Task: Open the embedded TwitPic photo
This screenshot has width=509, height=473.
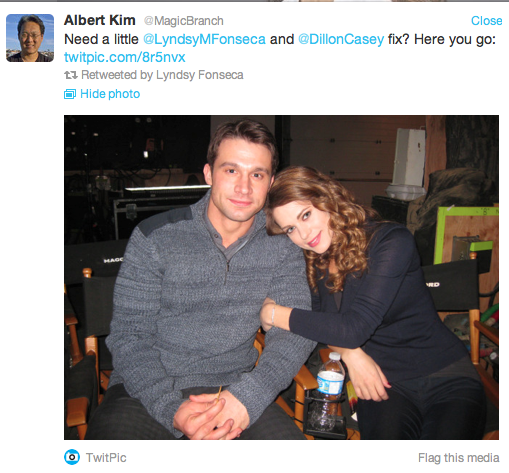Action: click(281, 277)
